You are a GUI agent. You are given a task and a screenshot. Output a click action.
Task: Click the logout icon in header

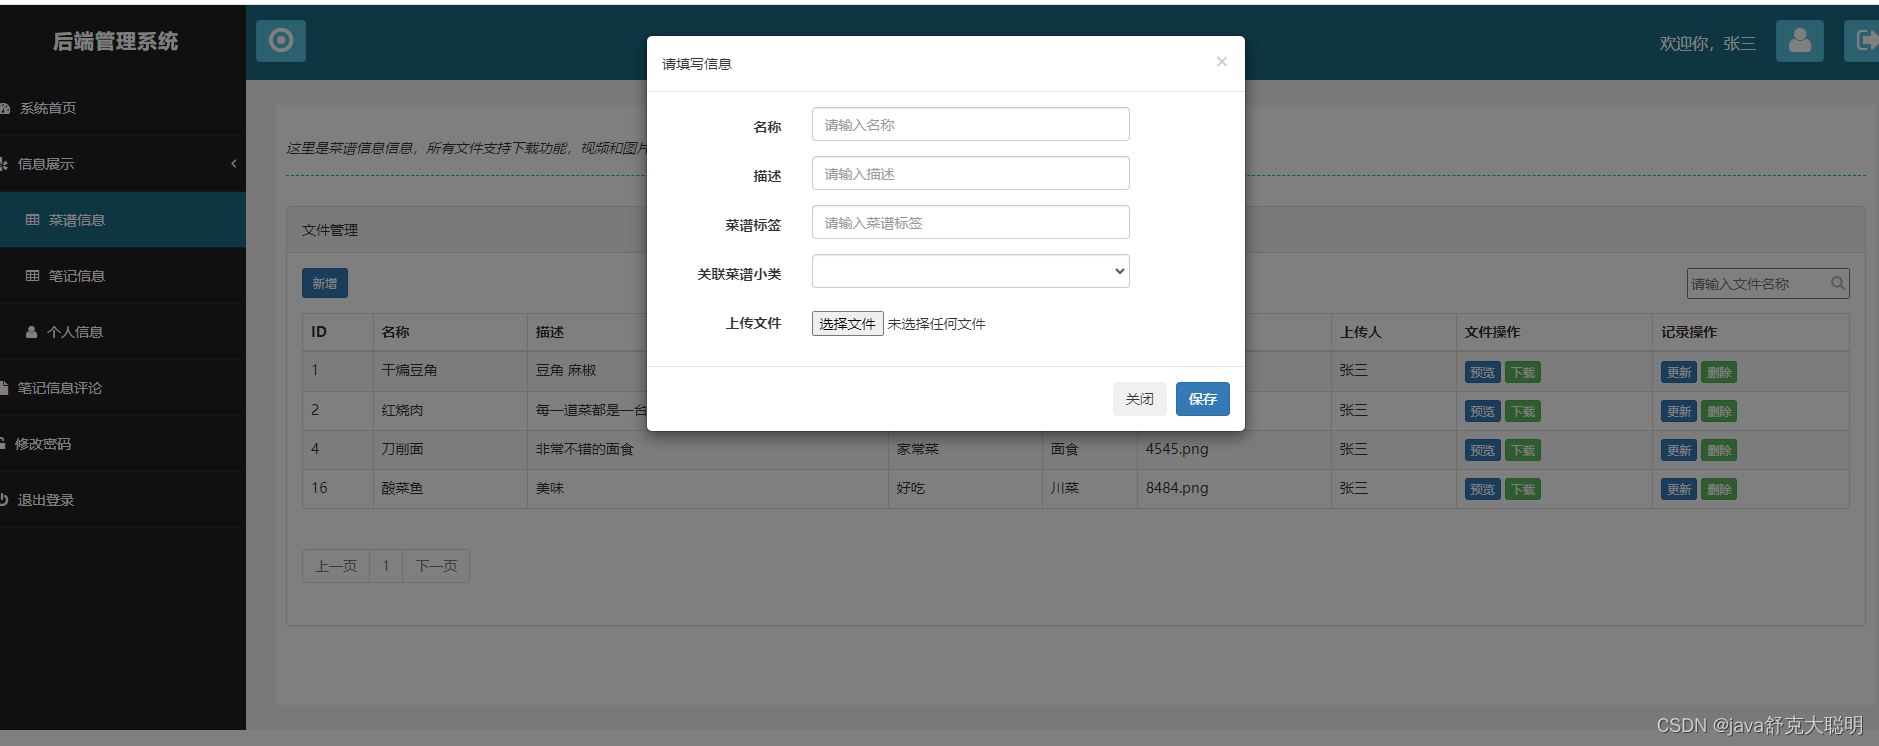[1864, 41]
